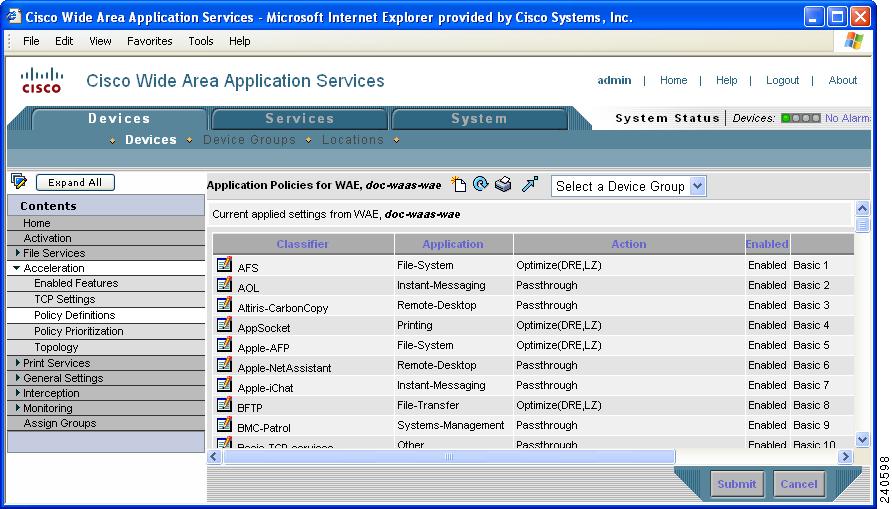Image resolution: width=892 pixels, height=509 pixels.
Task: Select Policy Definitions in sidebar
Action: 75,314
